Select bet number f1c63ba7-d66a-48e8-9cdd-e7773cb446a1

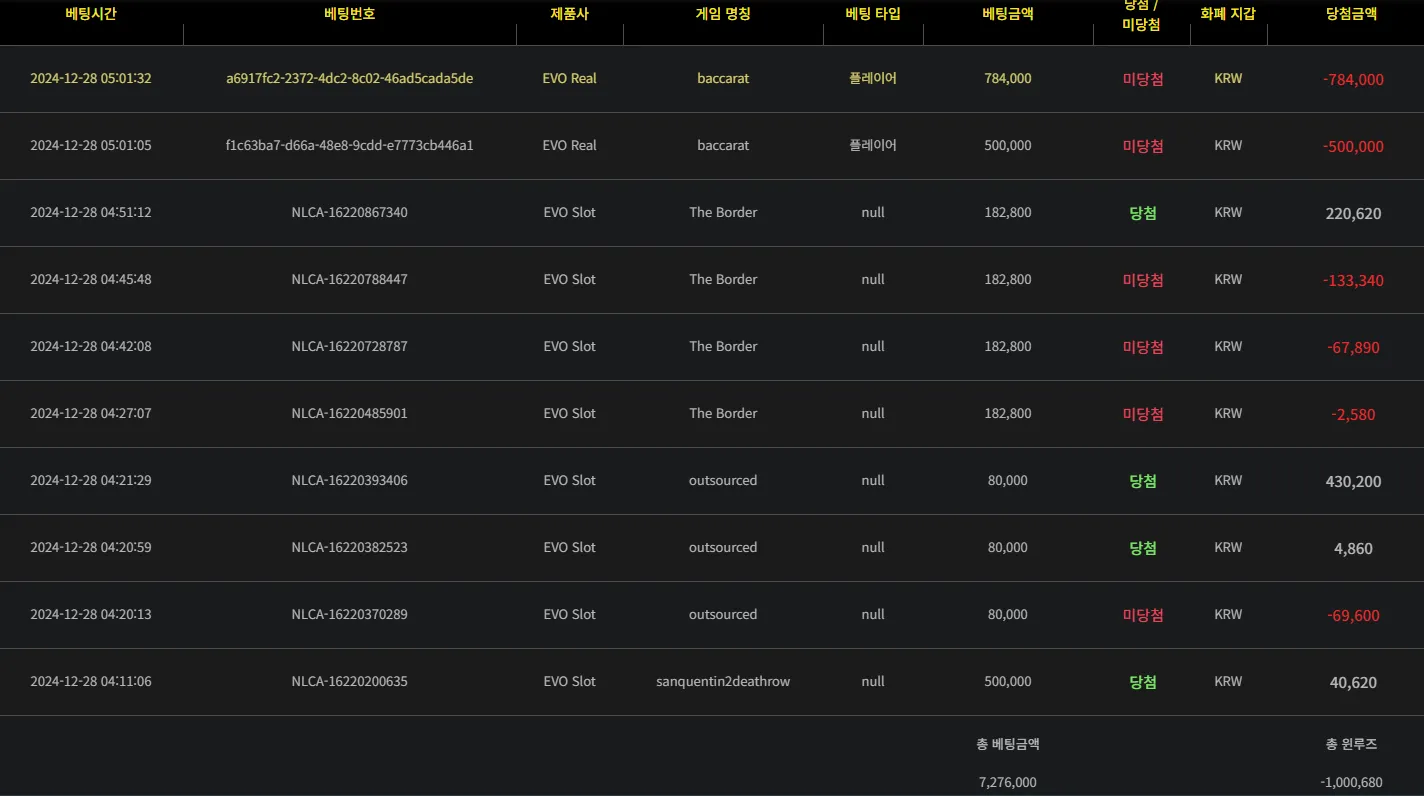coord(350,145)
